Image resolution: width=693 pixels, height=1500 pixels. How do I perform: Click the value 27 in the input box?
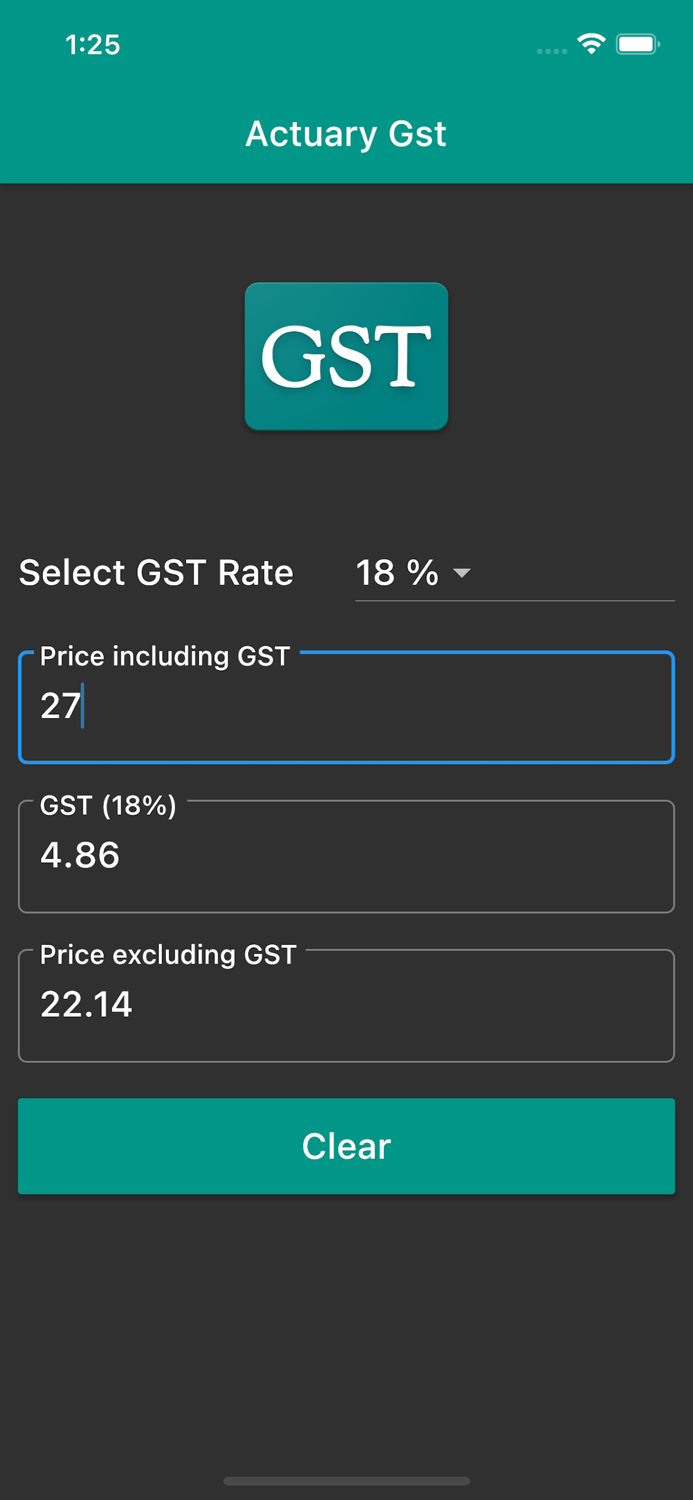58,706
